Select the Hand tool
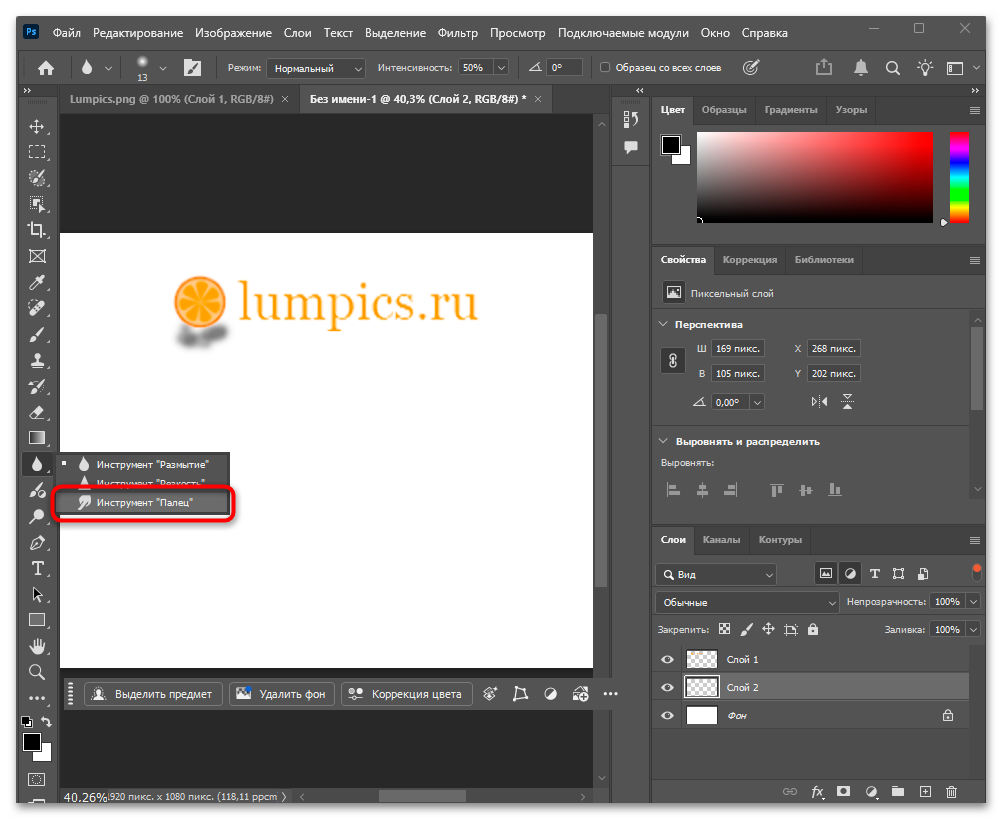 click(37, 646)
